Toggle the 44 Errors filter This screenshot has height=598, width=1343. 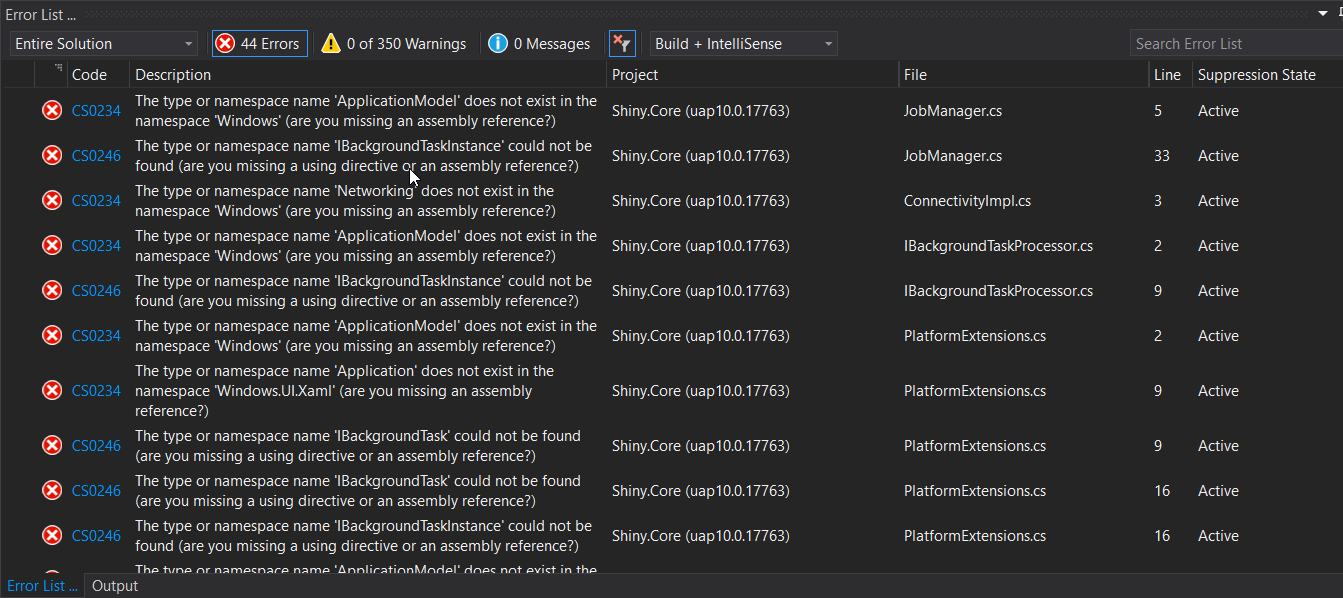[259, 43]
